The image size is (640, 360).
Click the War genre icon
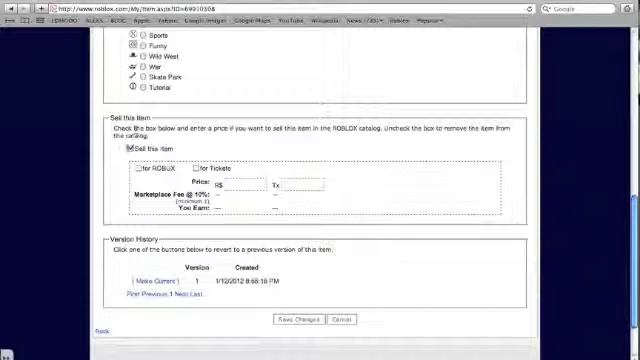[x=133, y=66]
